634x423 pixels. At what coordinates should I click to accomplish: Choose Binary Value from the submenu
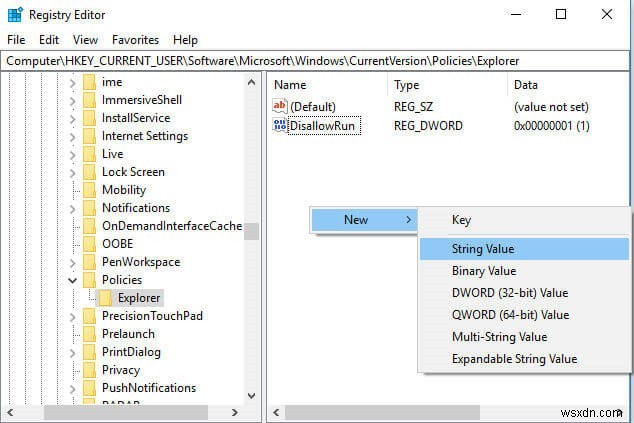click(x=524, y=271)
